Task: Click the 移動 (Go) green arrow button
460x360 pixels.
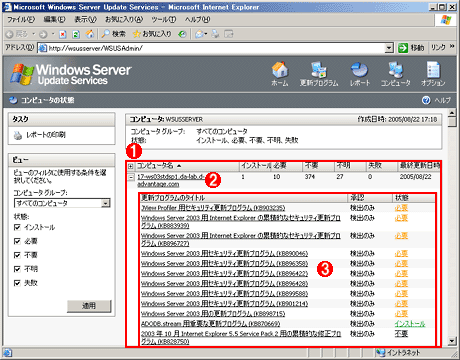Action: pyautogui.click(x=403, y=48)
